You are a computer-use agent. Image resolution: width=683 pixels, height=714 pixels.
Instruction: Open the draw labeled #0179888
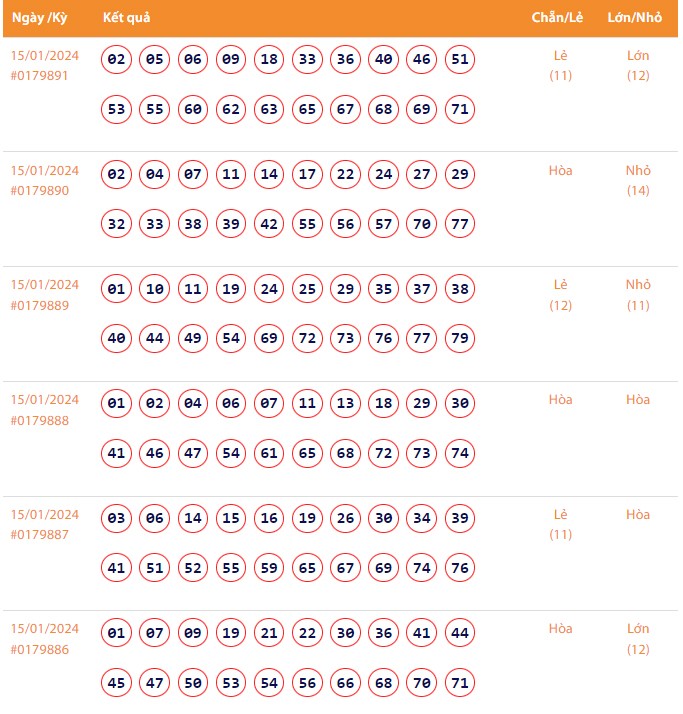pyautogui.click(x=40, y=420)
